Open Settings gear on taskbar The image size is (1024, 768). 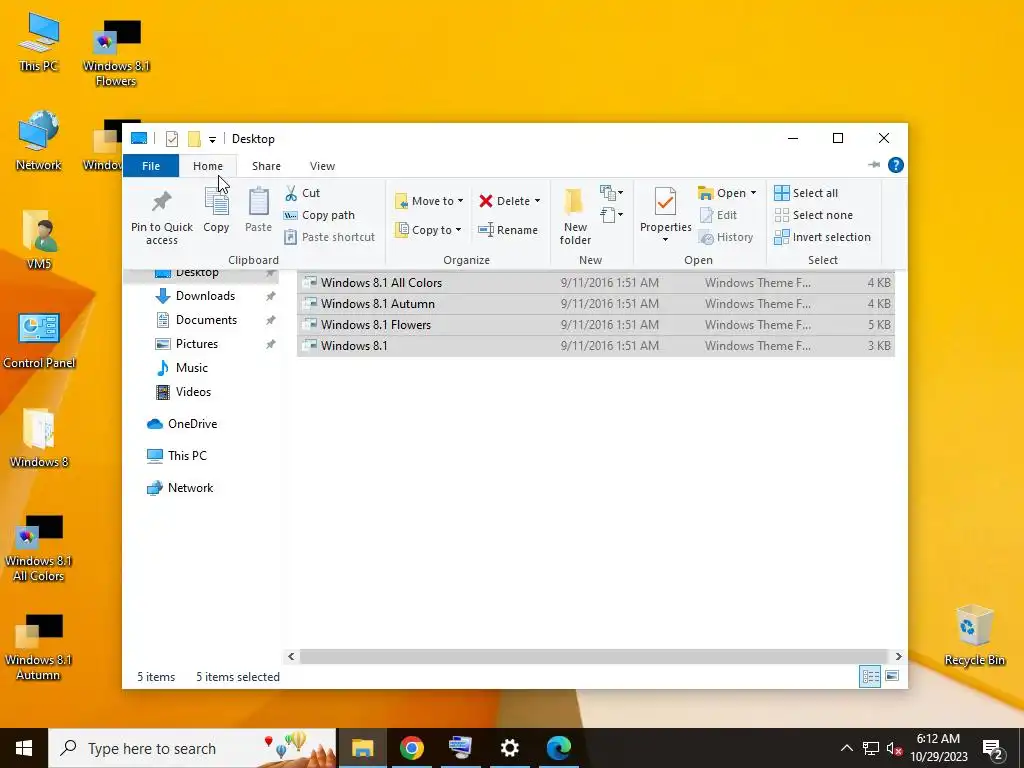pyautogui.click(x=509, y=748)
